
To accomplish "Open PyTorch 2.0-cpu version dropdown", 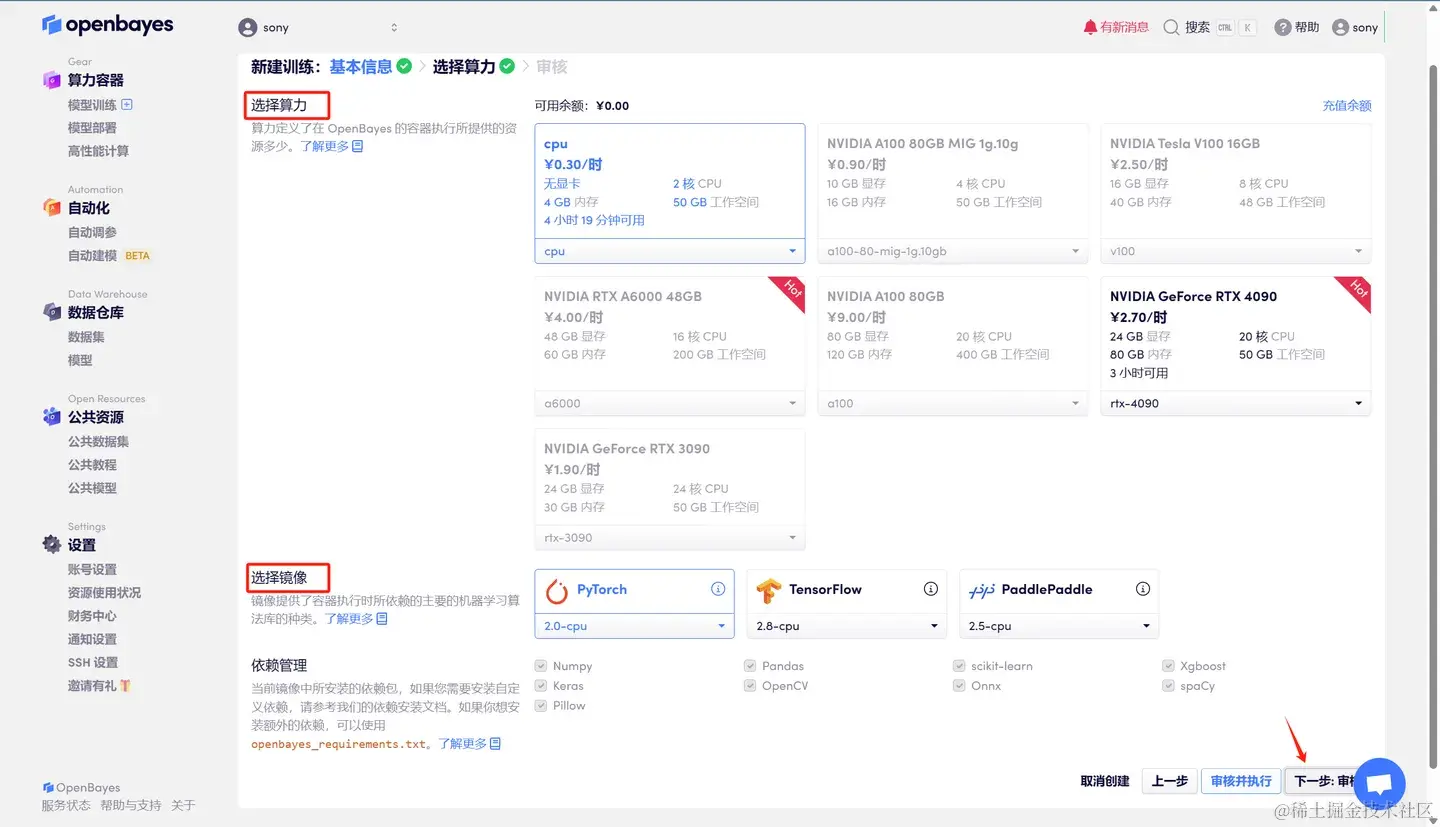I will tap(635, 626).
